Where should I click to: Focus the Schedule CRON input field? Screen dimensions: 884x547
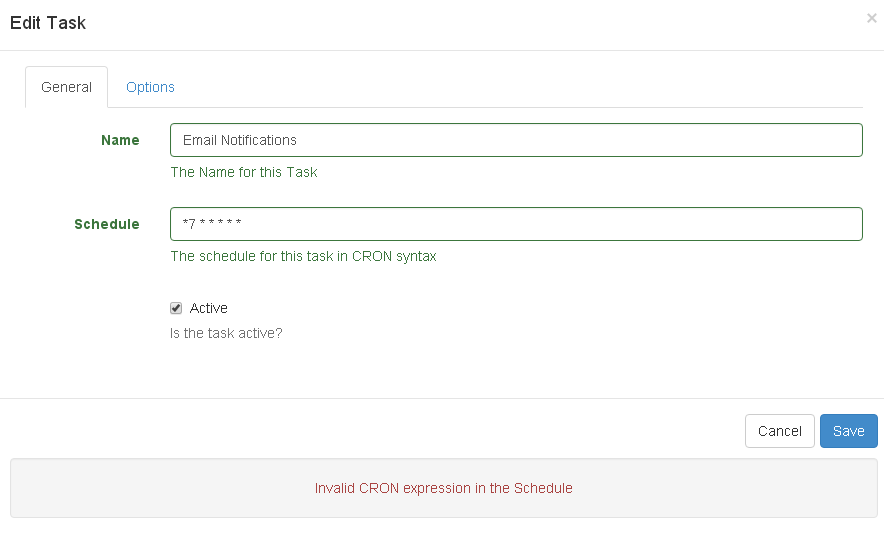click(x=516, y=224)
